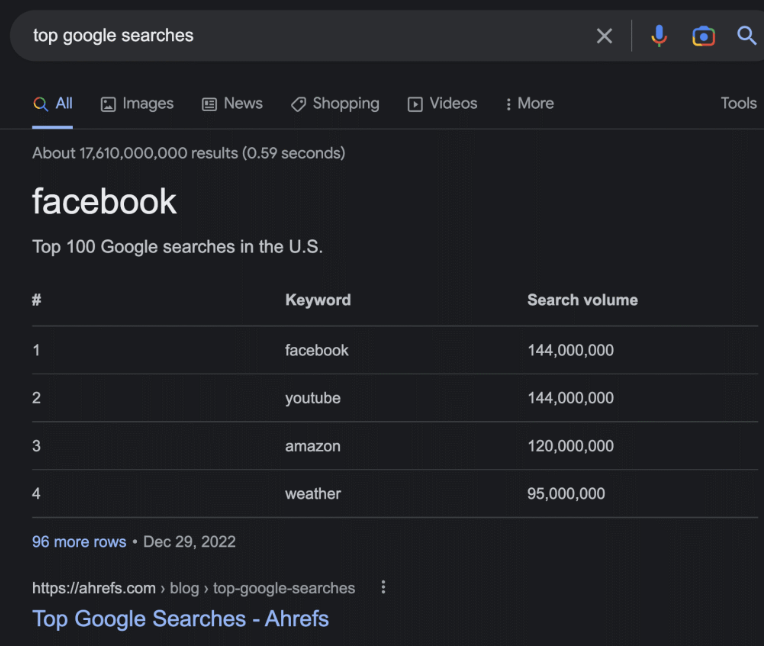Switch to the Videos tab

click(442, 104)
